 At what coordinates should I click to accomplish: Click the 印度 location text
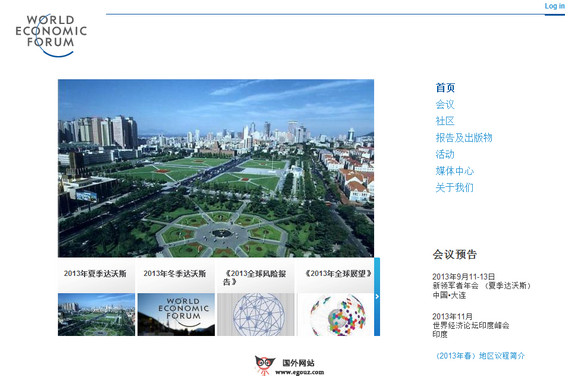point(440,334)
